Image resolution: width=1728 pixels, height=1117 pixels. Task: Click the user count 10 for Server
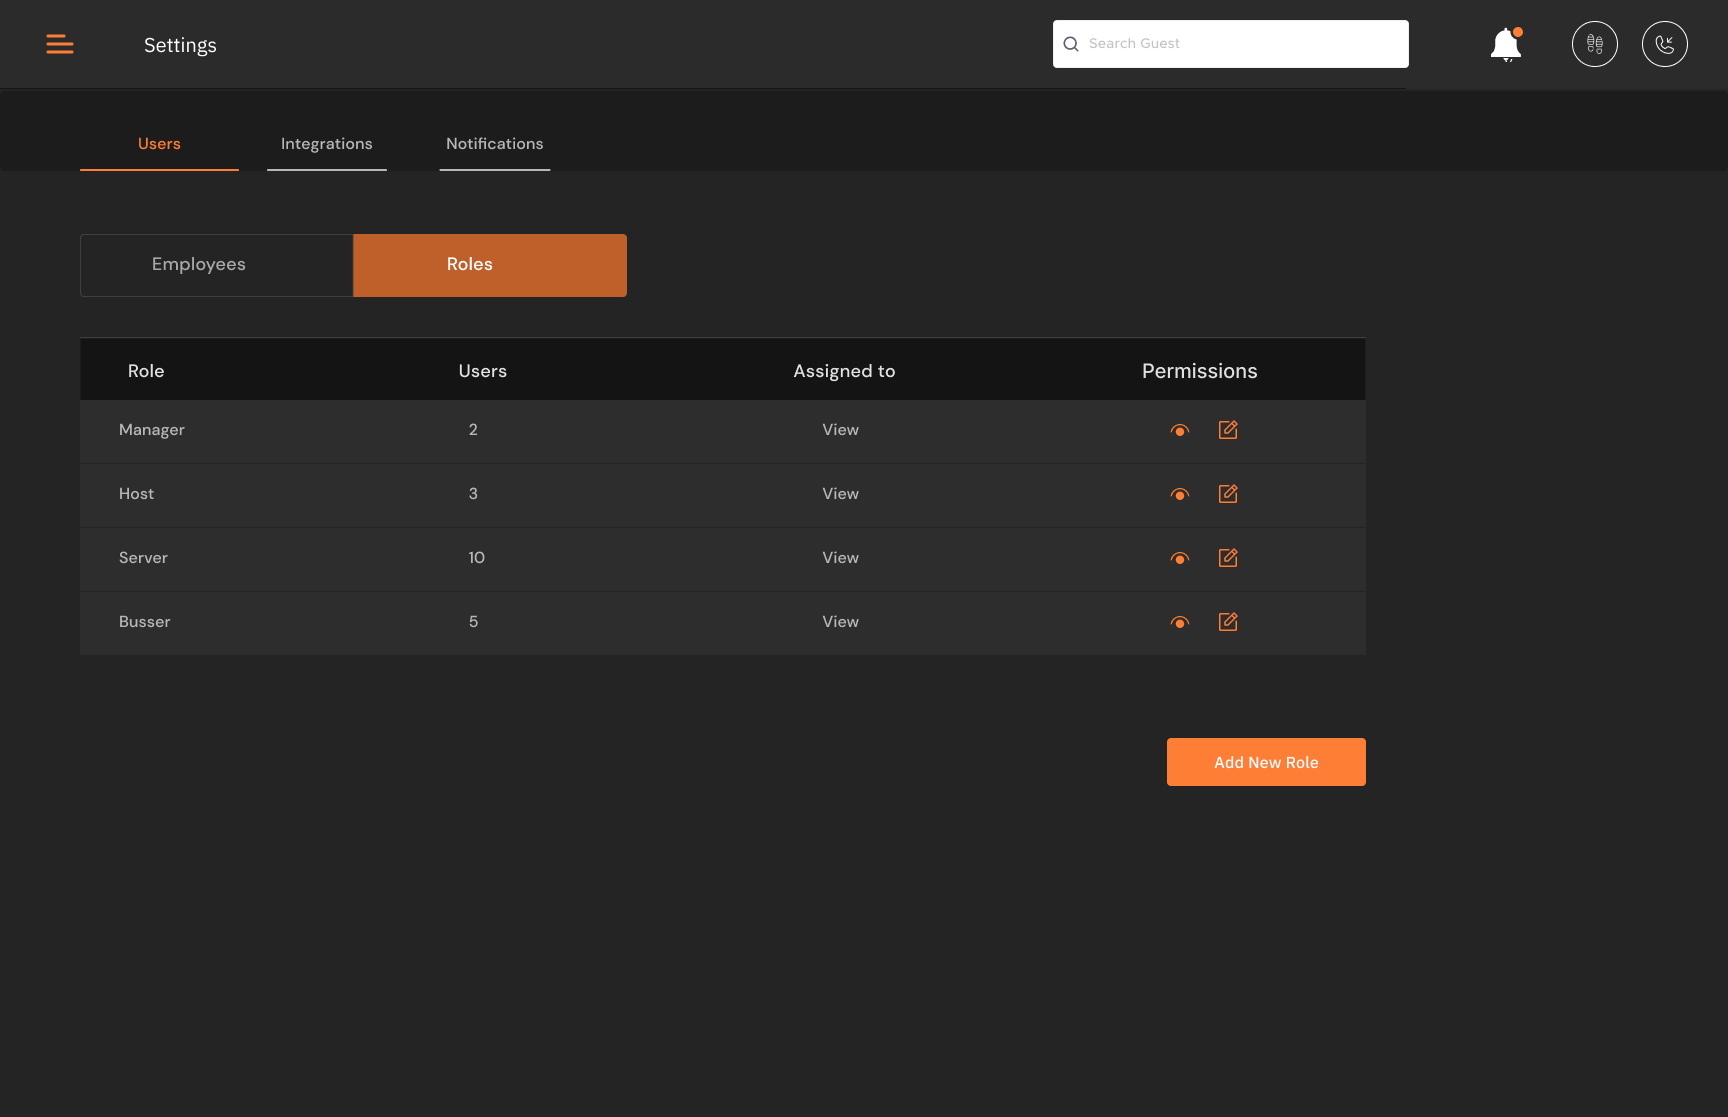[x=477, y=558]
